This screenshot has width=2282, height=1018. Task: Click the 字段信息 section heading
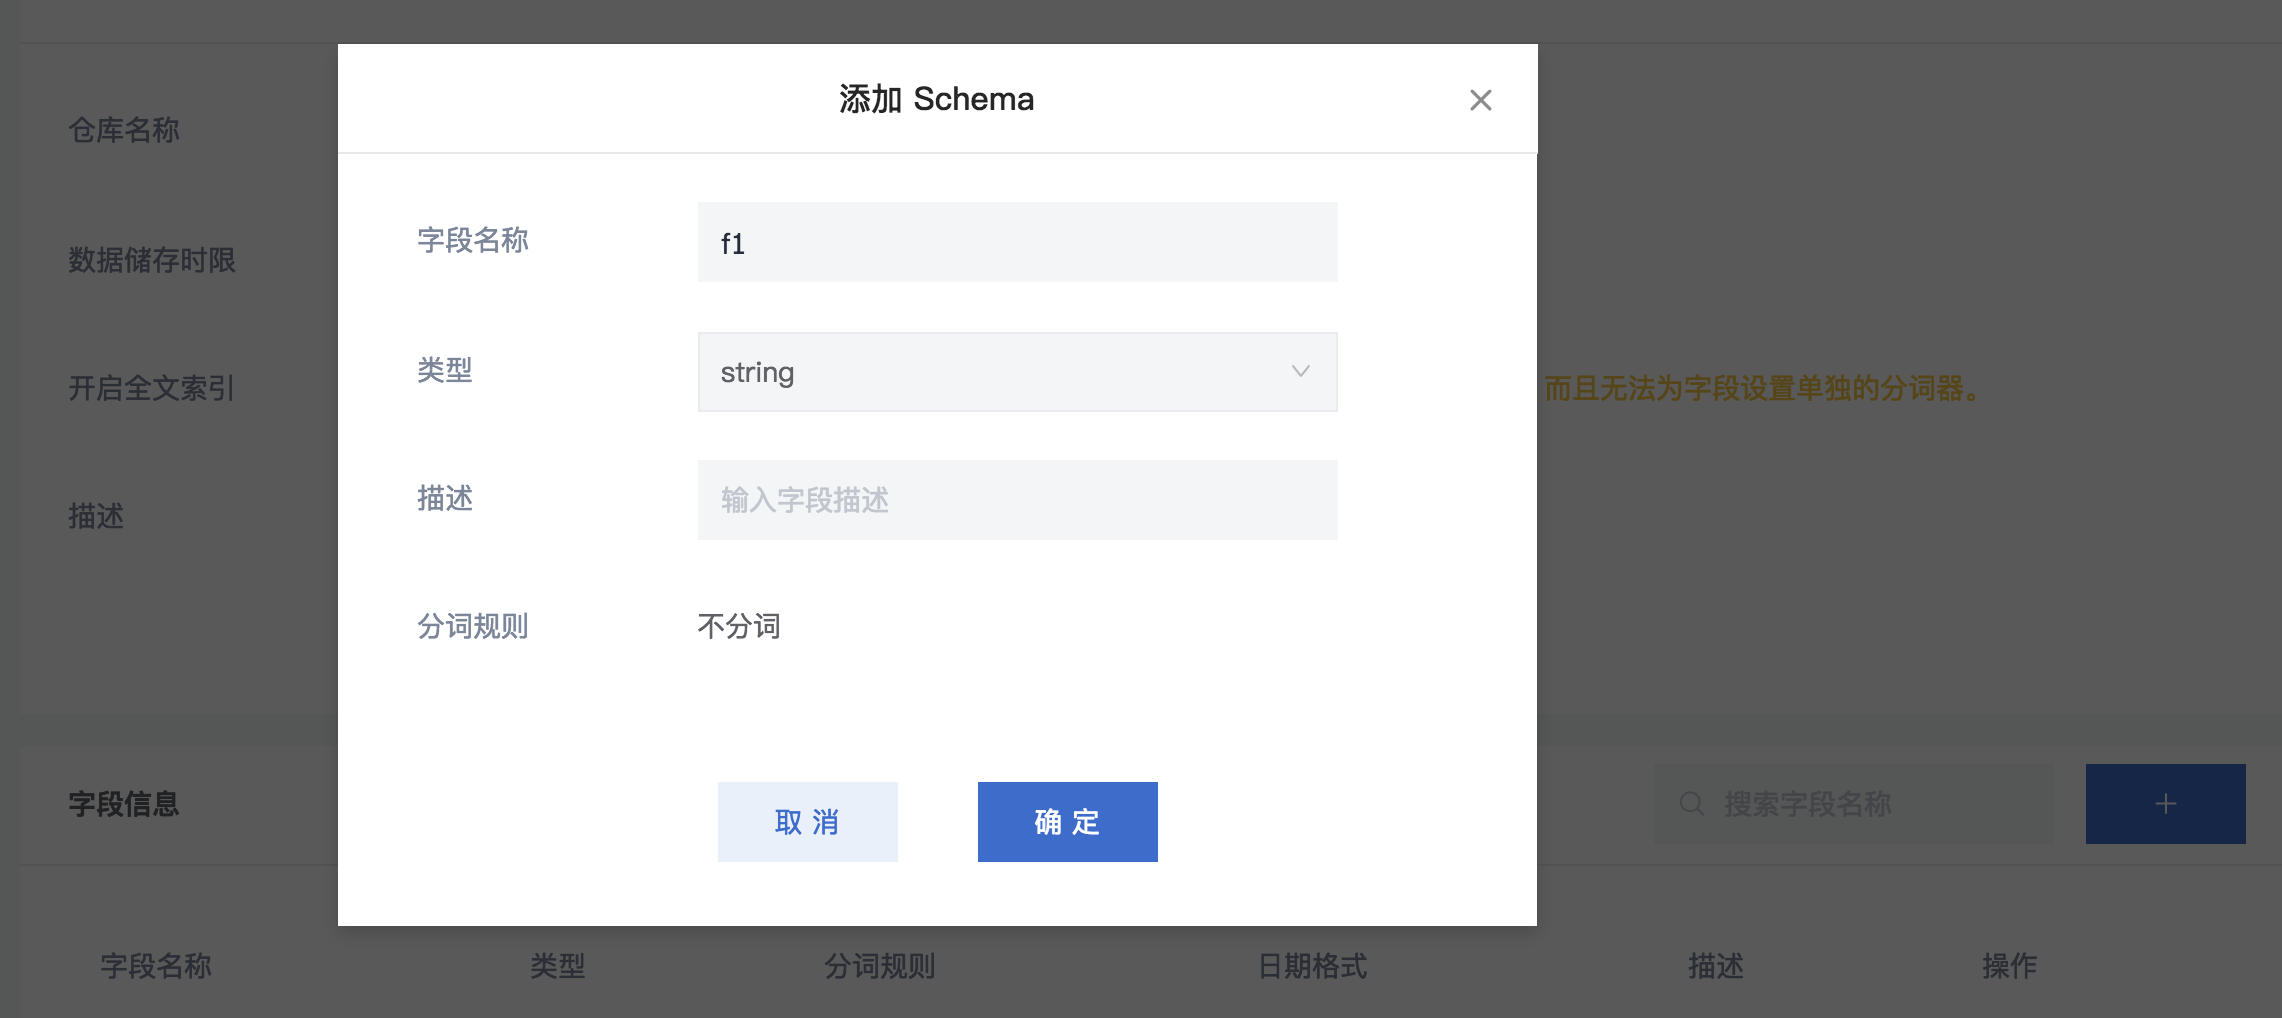pyautogui.click(x=124, y=804)
